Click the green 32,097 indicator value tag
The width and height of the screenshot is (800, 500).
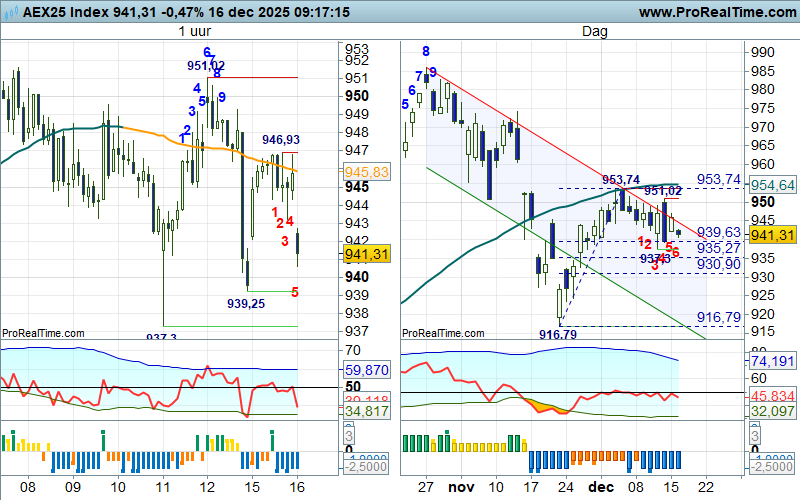pyautogui.click(x=772, y=411)
